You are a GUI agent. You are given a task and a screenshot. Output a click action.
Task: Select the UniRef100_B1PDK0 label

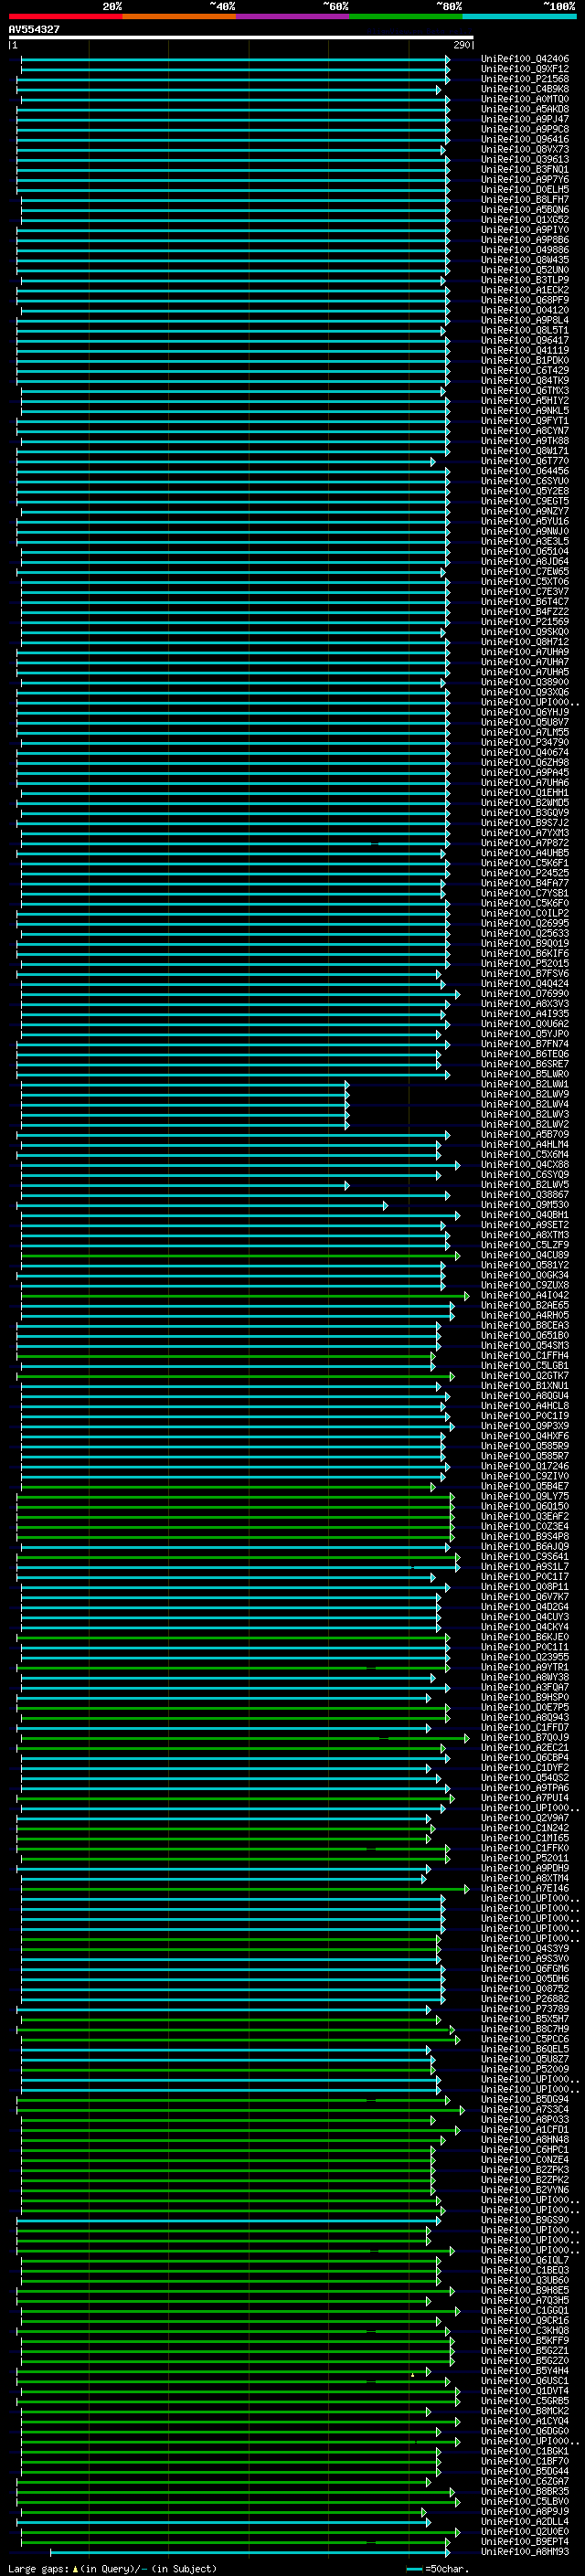coord(525,360)
